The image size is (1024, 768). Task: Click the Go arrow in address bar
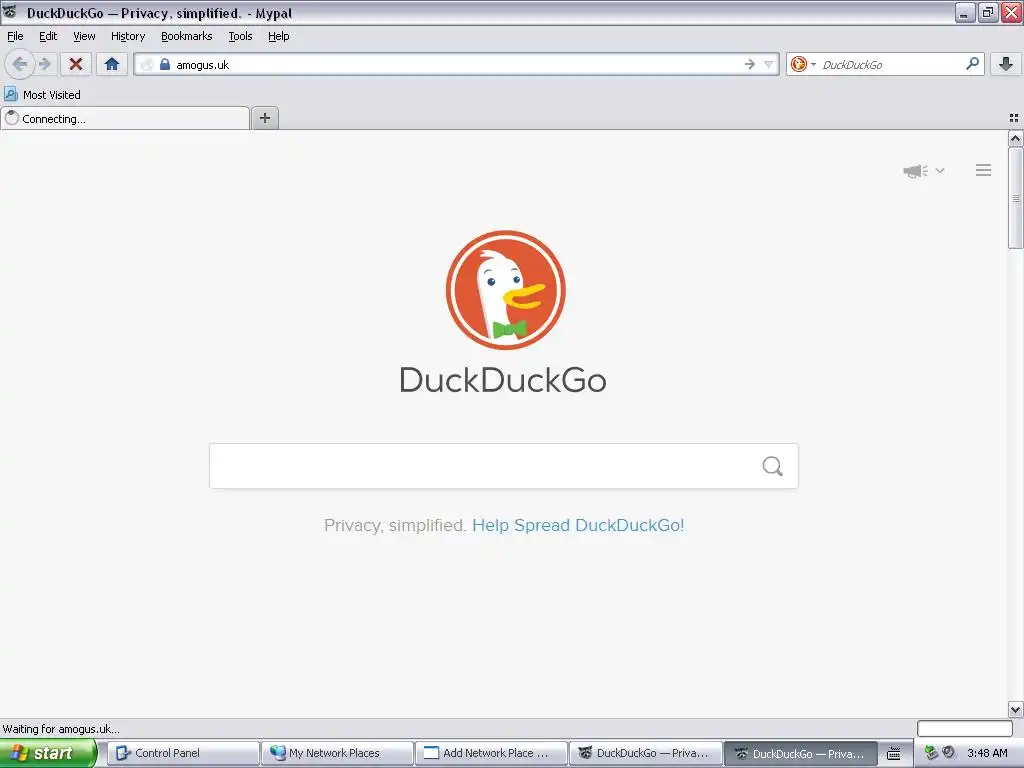tap(750, 64)
